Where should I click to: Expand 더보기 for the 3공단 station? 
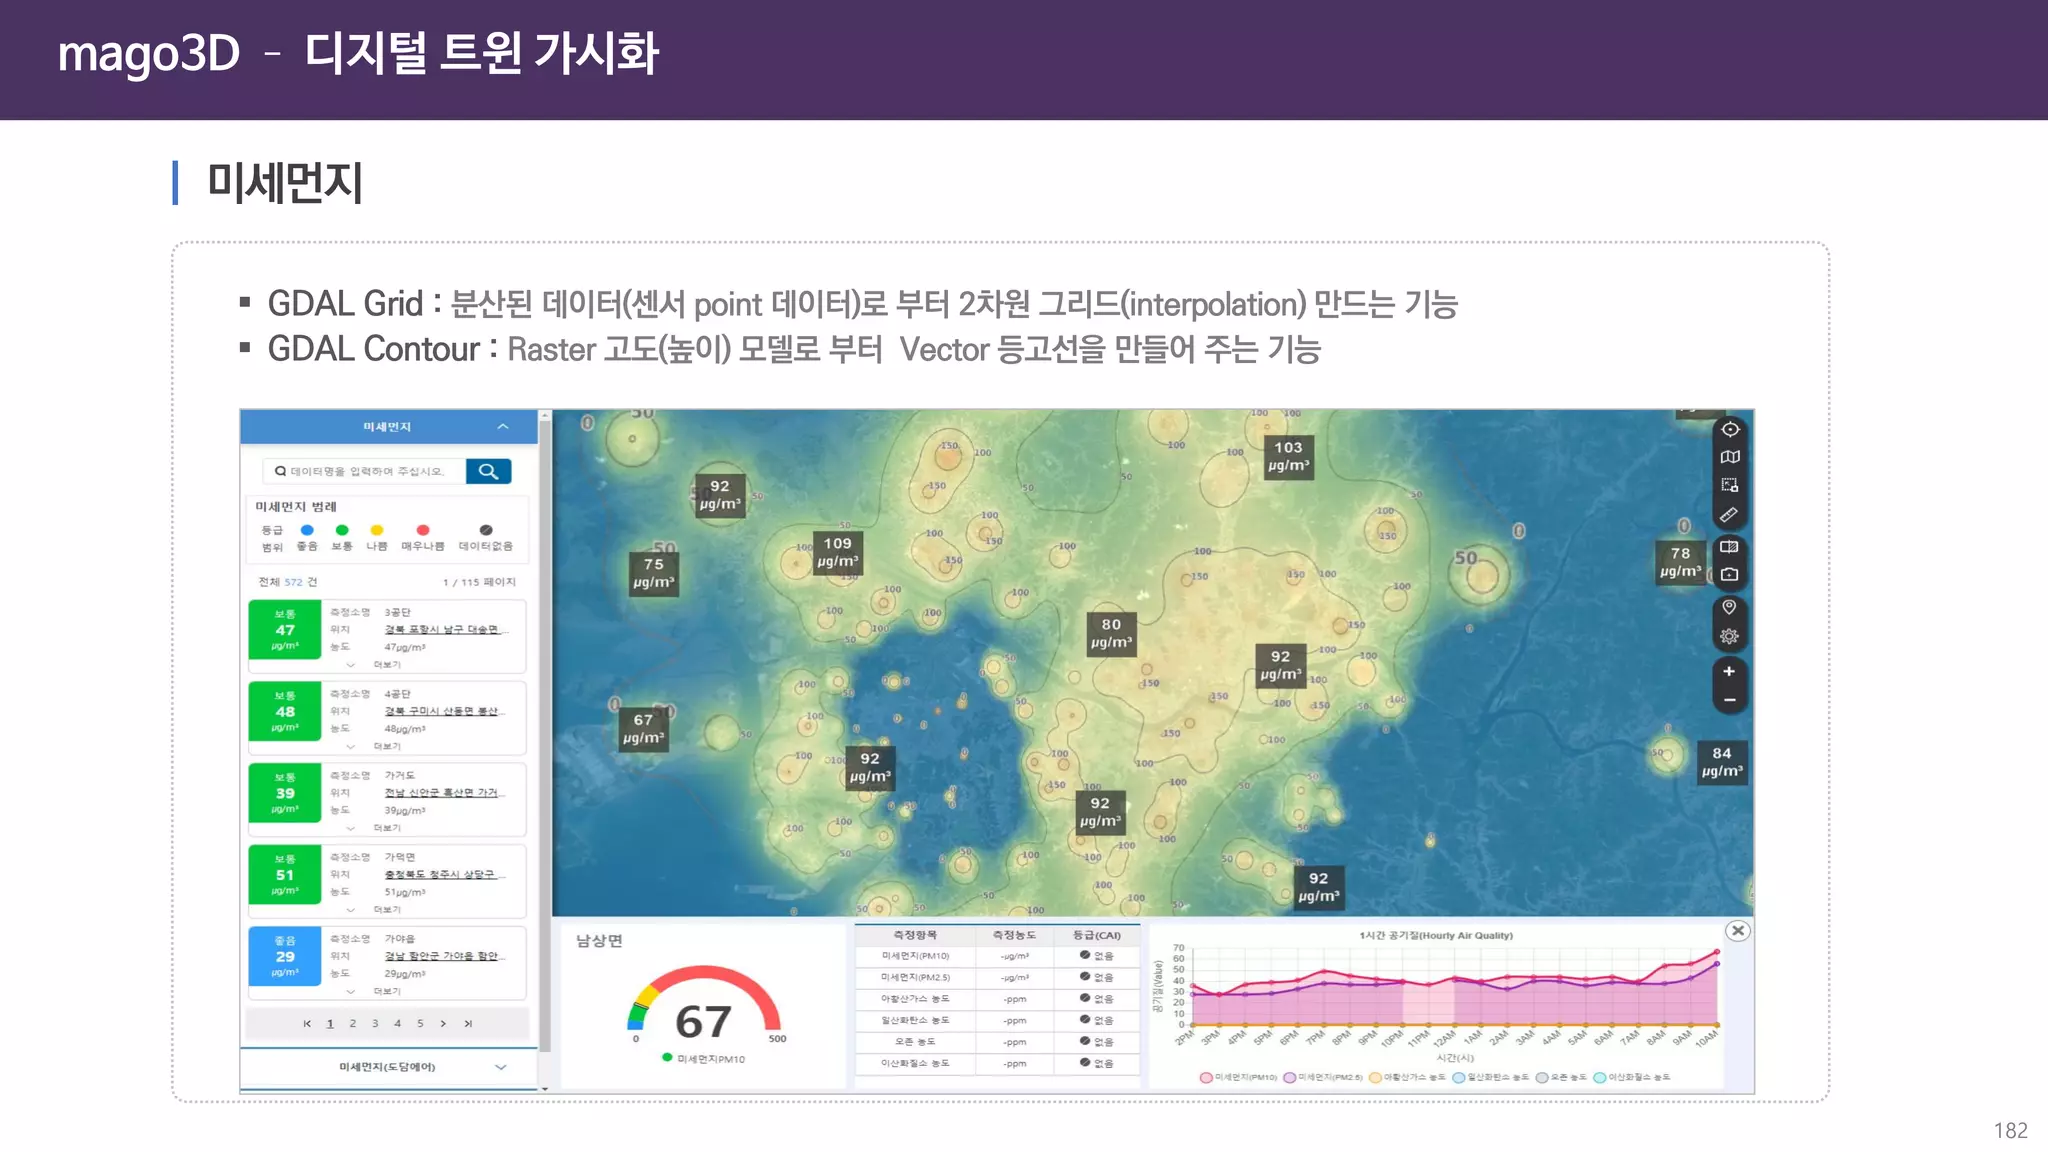point(375,664)
